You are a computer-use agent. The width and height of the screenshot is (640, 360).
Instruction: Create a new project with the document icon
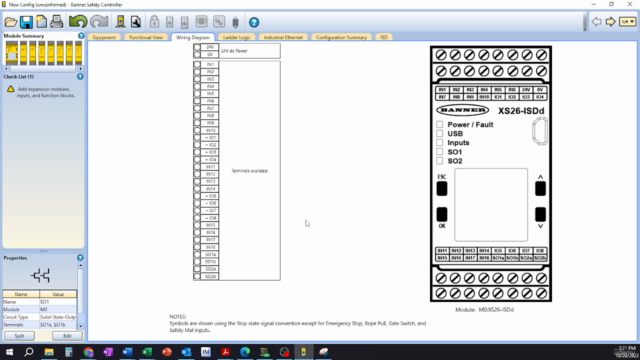coord(41,22)
